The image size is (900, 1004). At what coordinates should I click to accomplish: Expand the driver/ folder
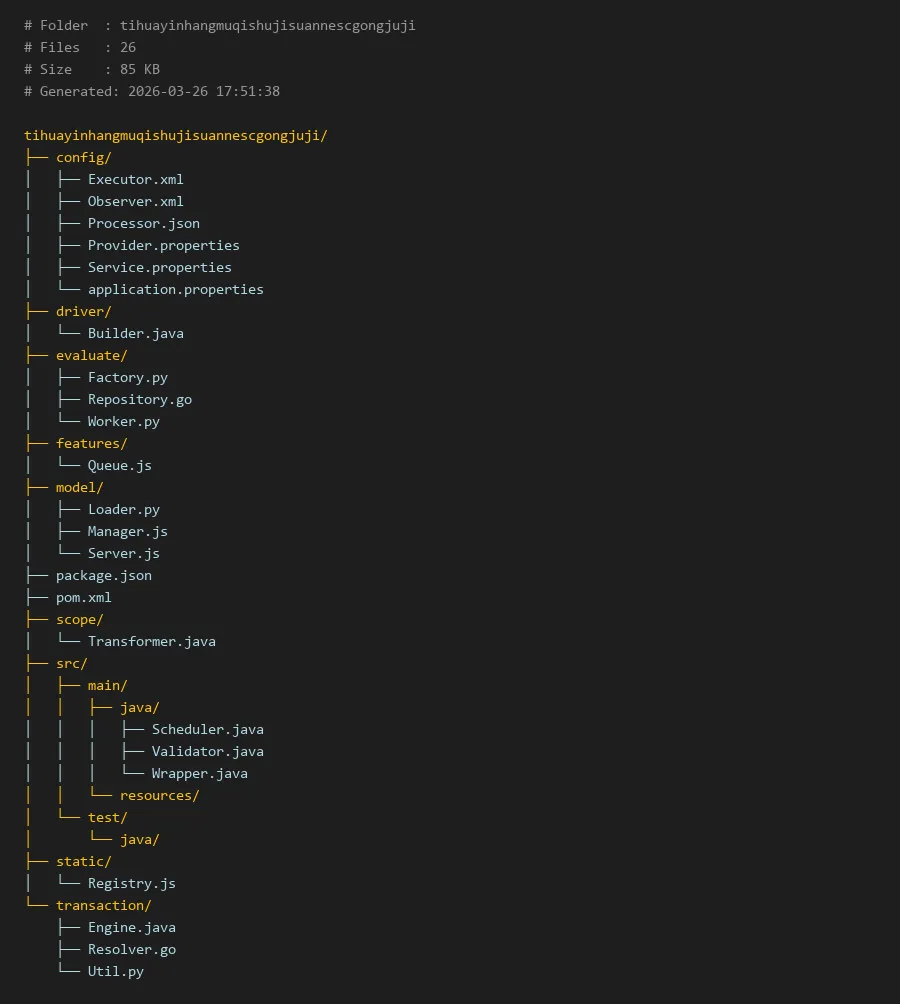[x=83, y=312]
